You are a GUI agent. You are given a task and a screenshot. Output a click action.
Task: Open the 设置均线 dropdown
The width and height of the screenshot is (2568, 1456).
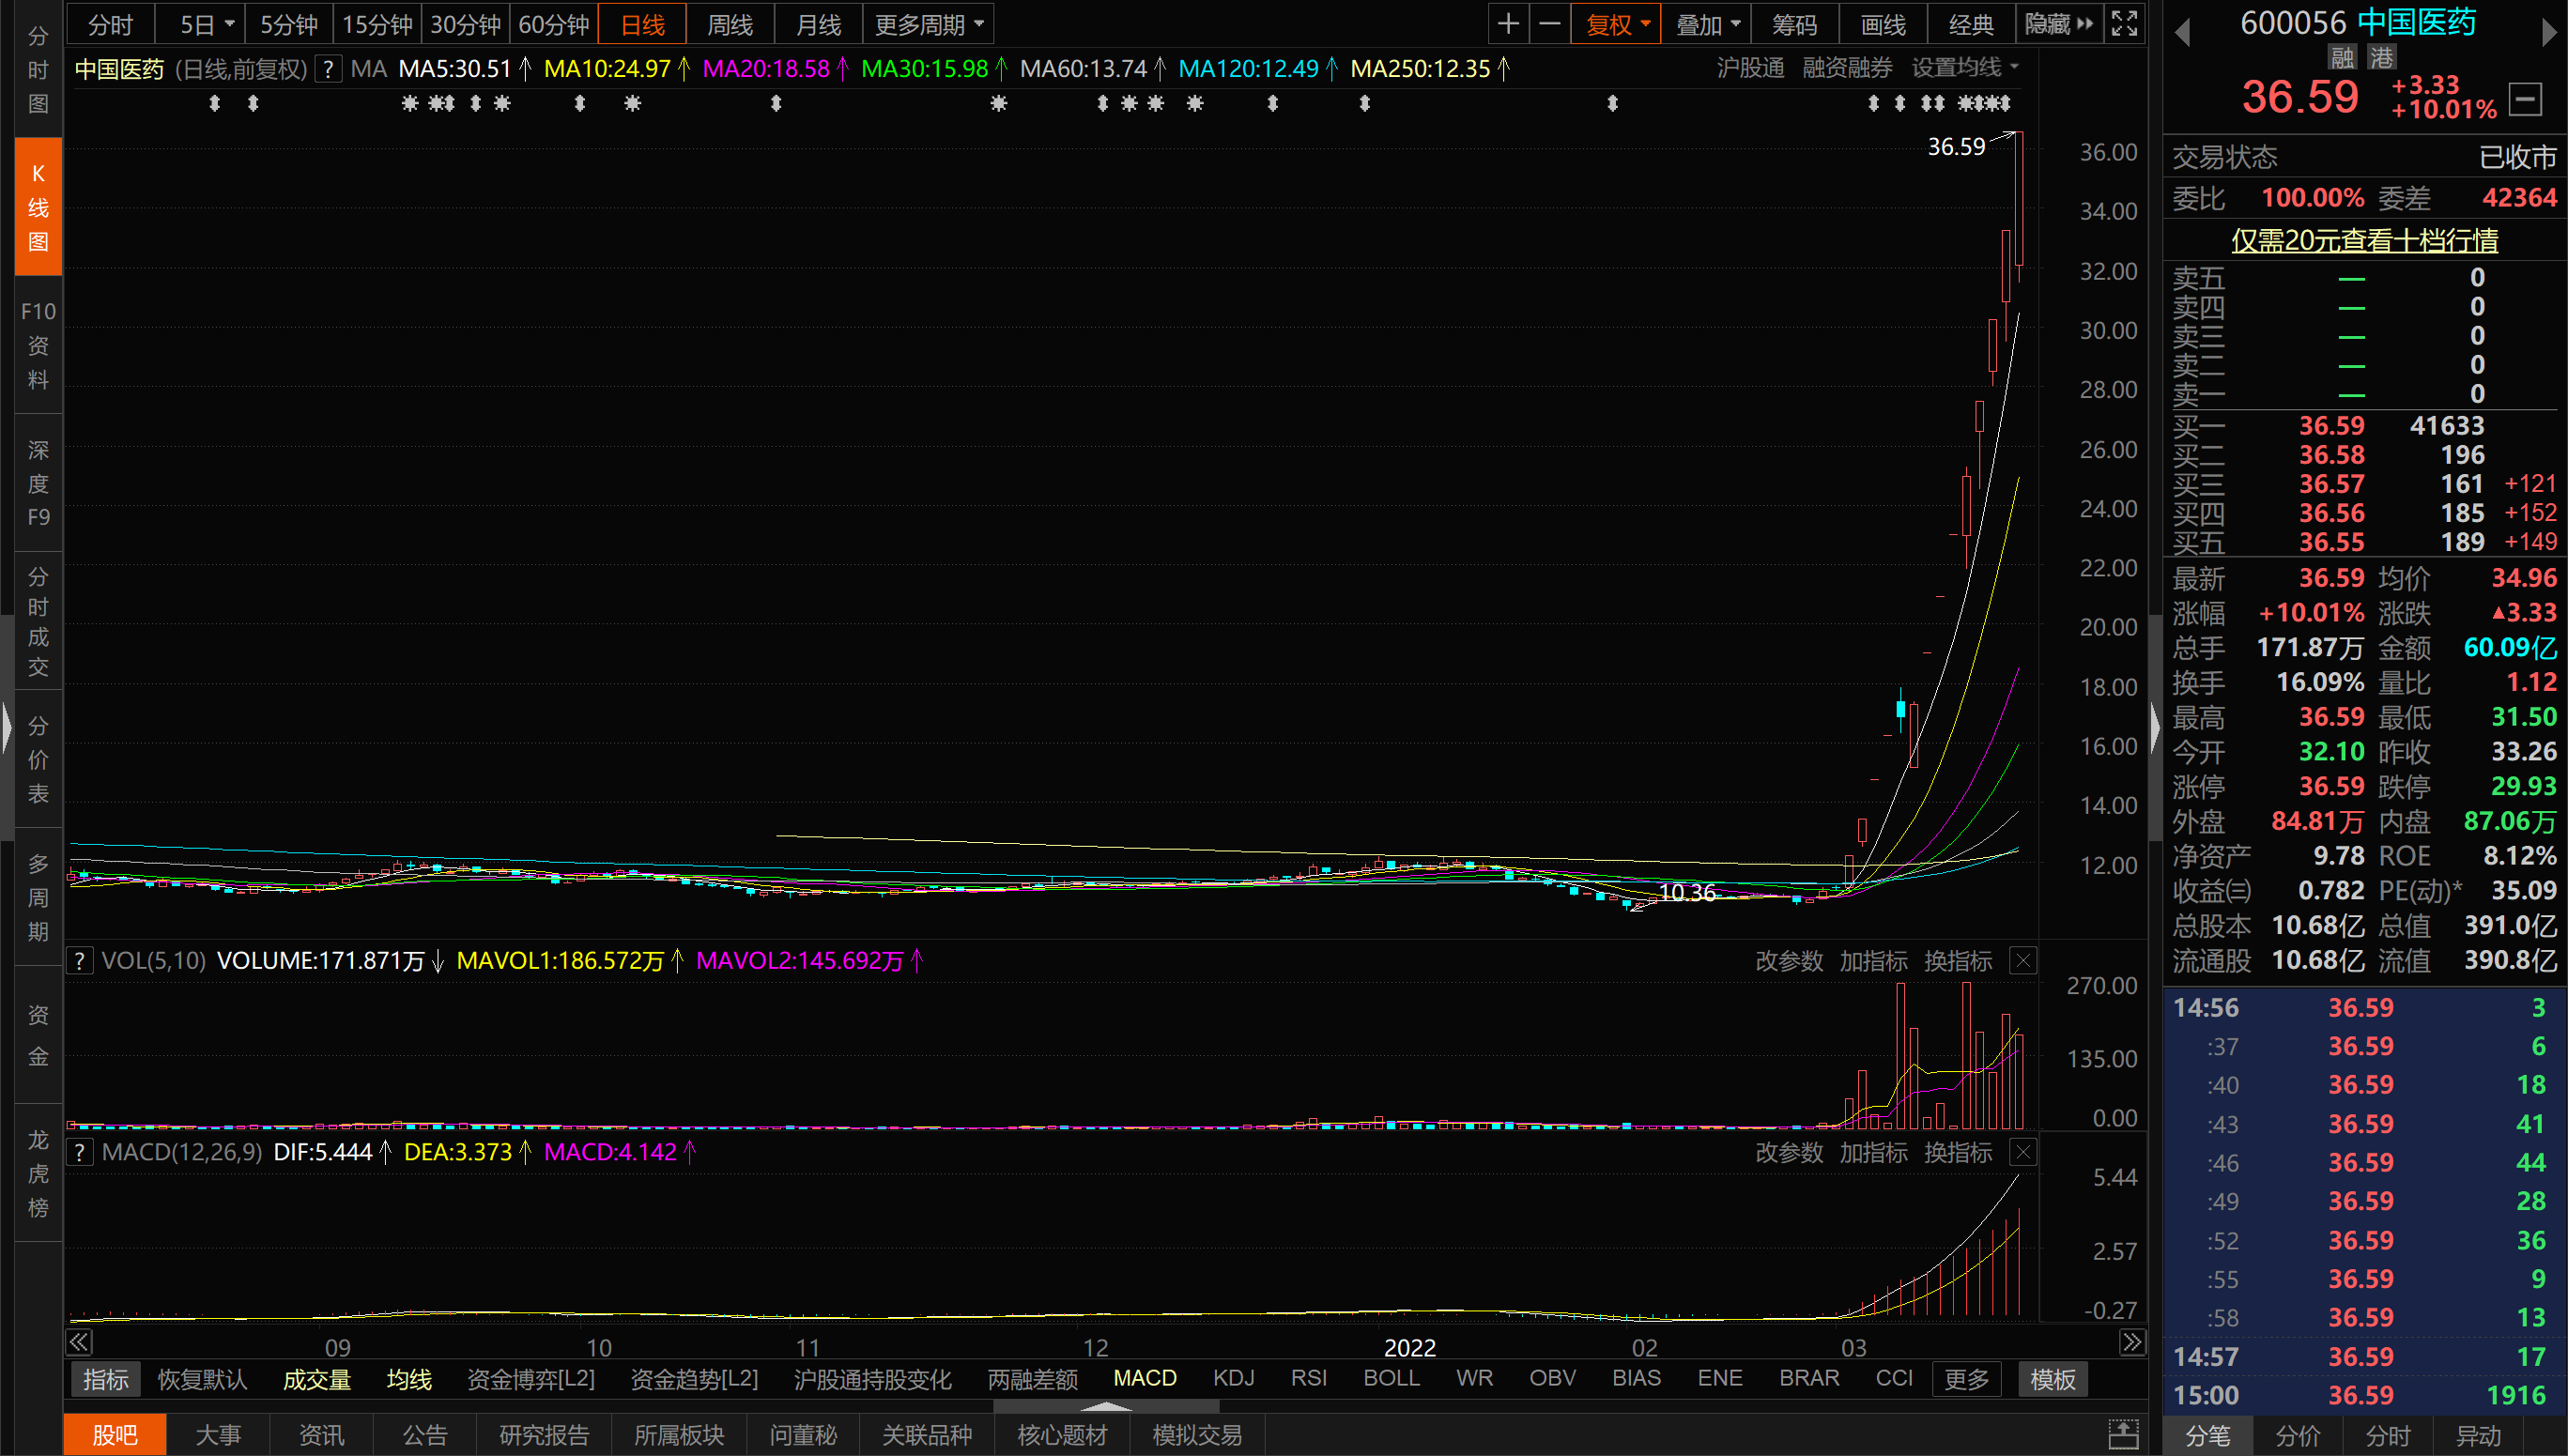point(1964,68)
